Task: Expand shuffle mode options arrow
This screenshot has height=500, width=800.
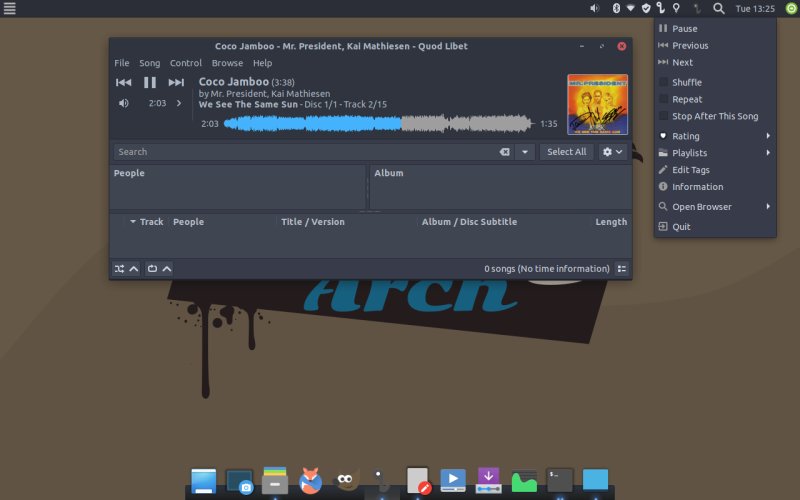Action: tap(134, 268)
